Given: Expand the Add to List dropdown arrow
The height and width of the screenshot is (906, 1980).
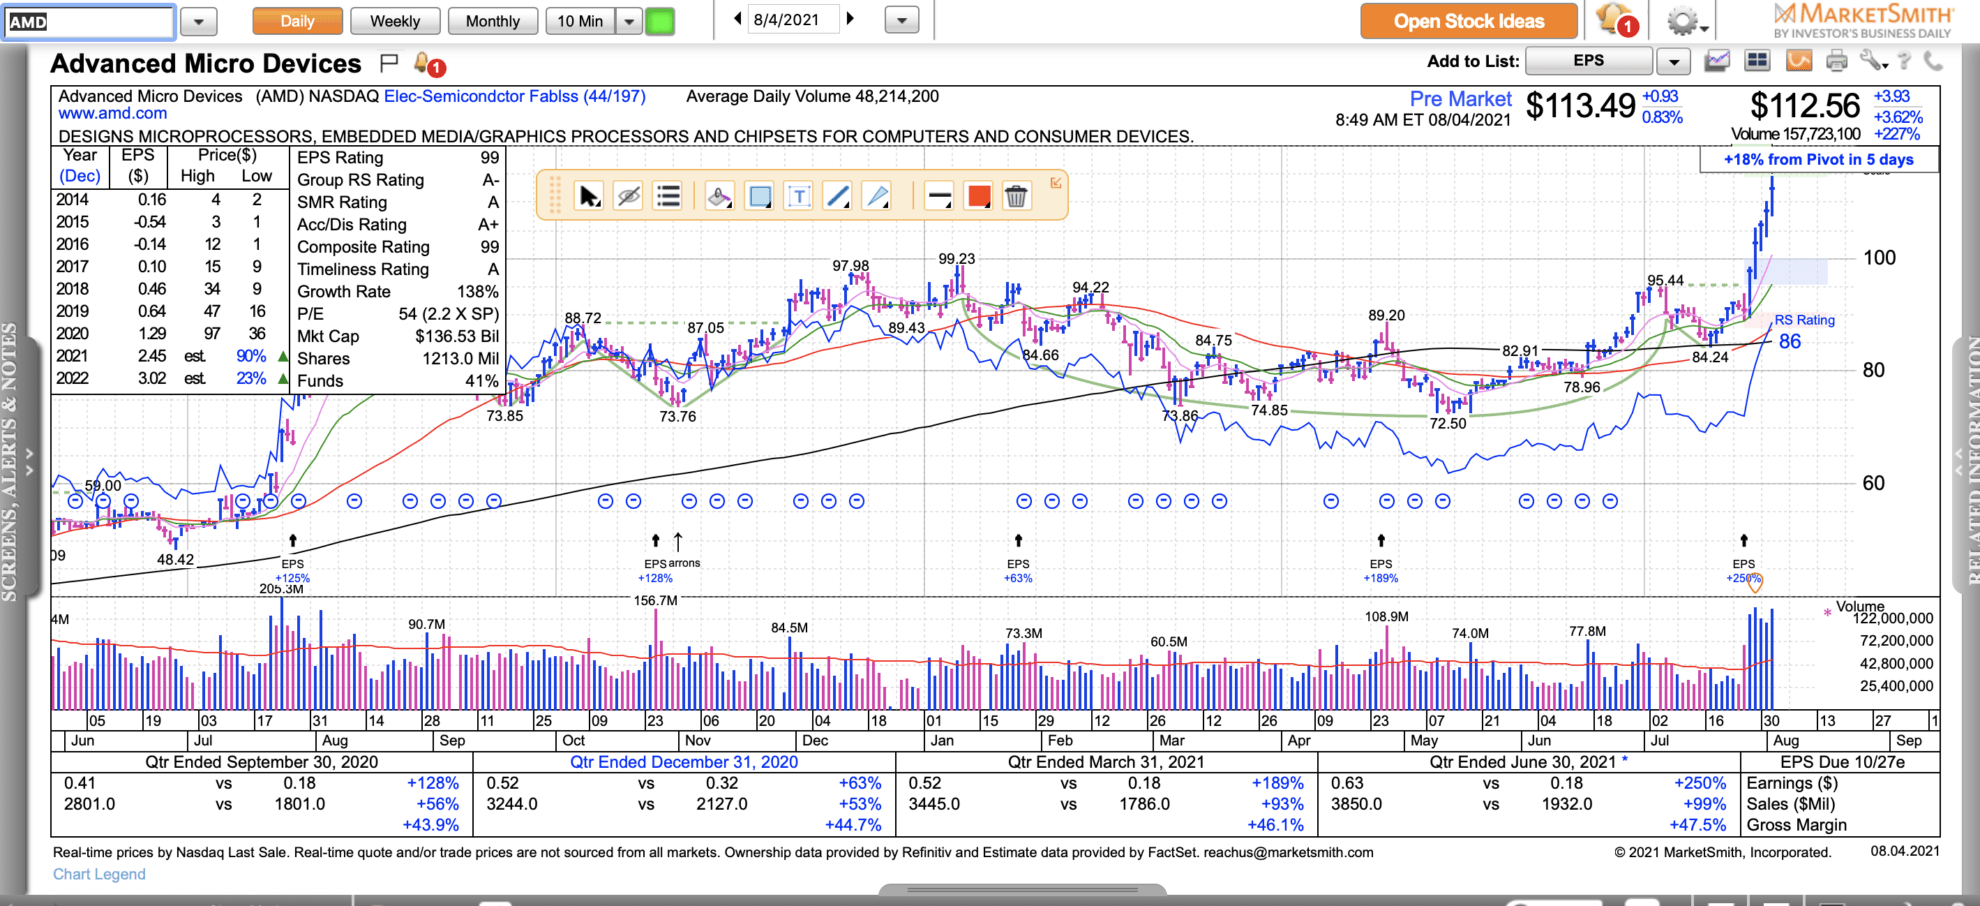Looking at the screenshot, I should click(1673, 61).
